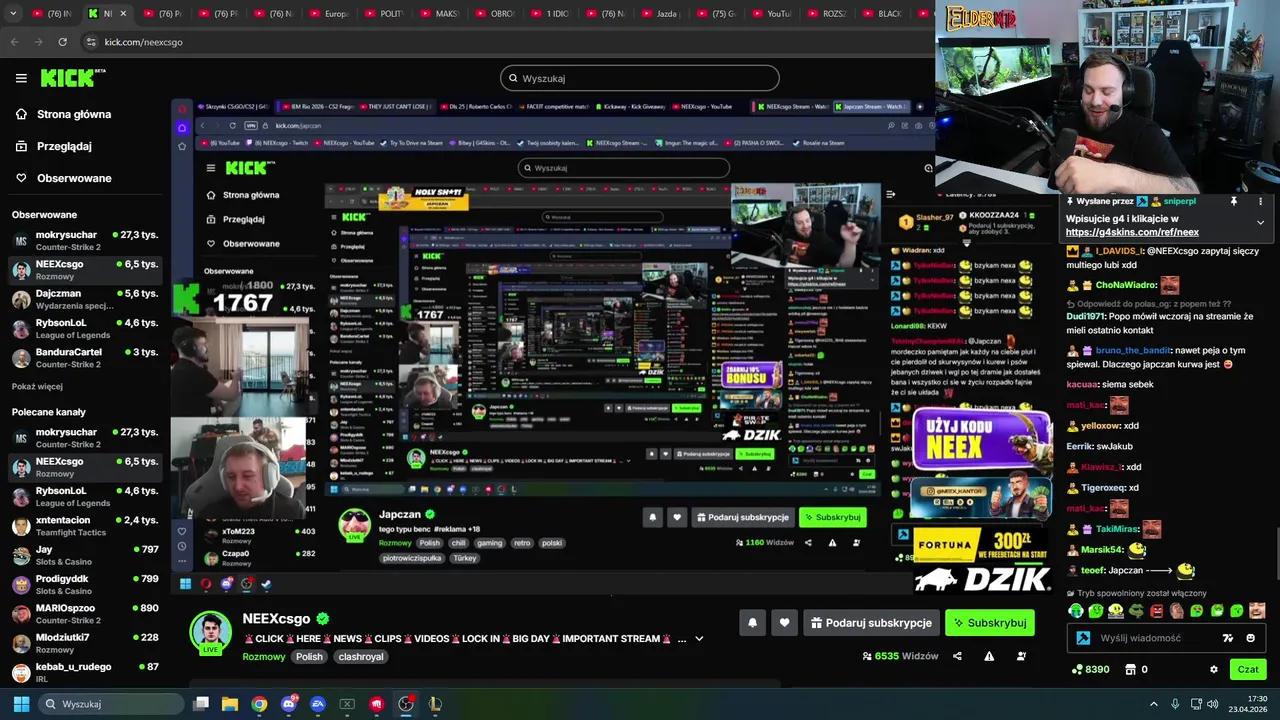Screen dimensions: 1280x720
Task: Toggle the notification bell for NEEXcsgo
Action: coord(752,623)
